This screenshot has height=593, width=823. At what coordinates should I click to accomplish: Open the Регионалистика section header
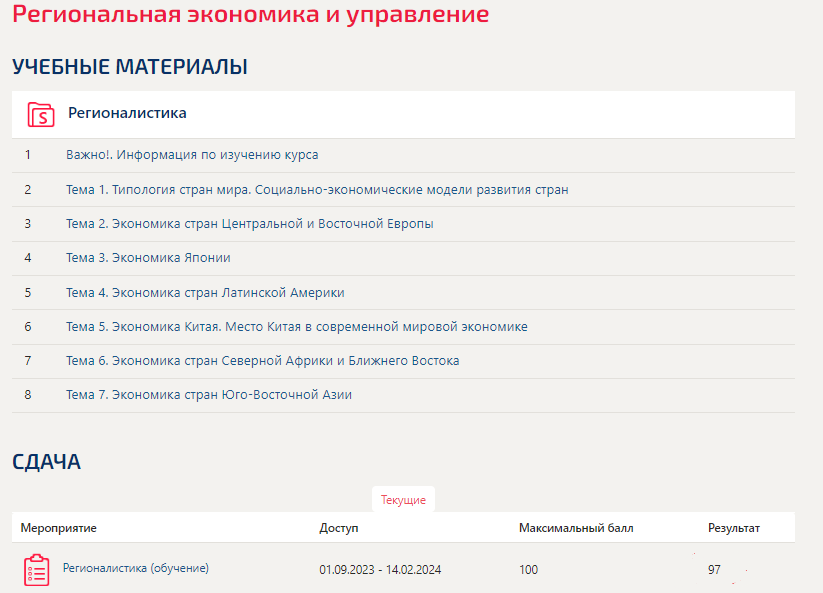click(127, 113)
